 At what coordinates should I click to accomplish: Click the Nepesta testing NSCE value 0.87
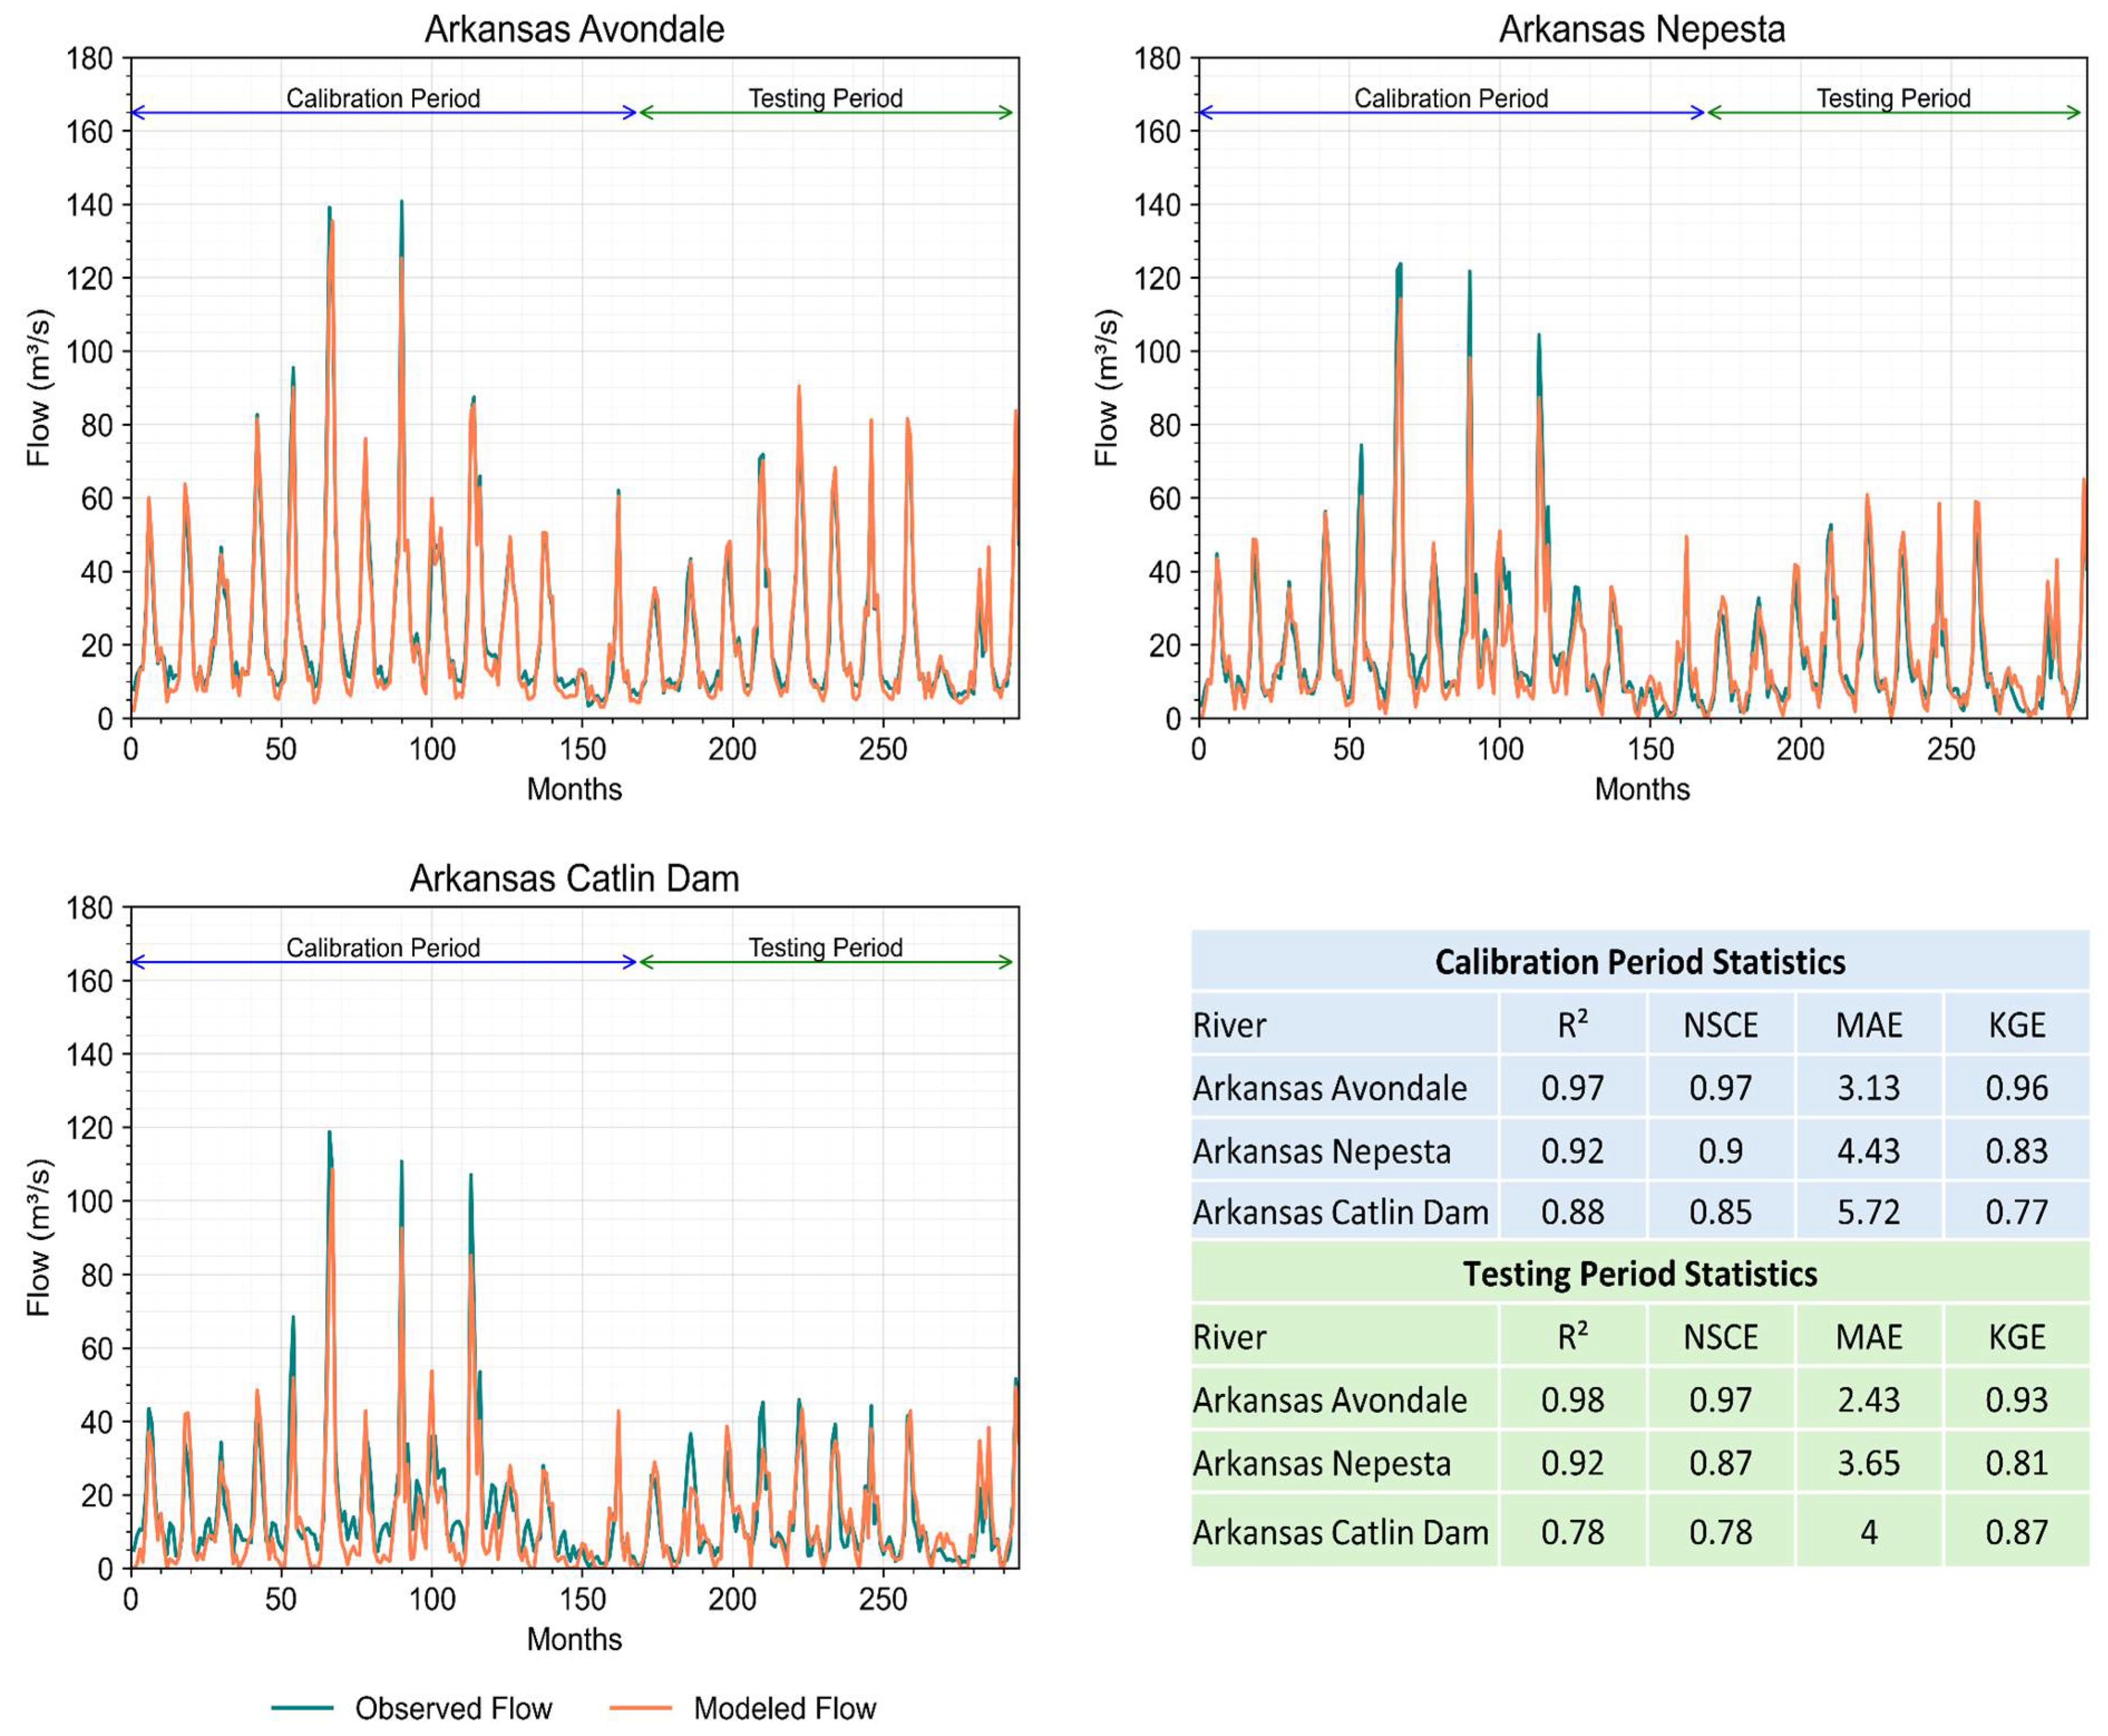[x=1720, y=1462]
